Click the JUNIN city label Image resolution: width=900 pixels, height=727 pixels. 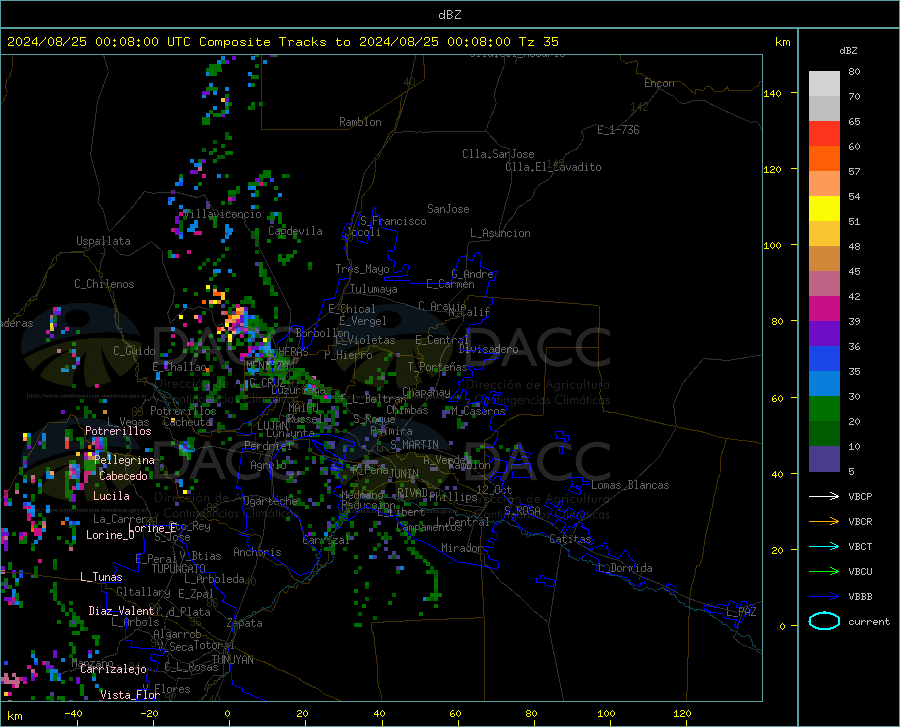pyautogui.click(x=404, y=473)
